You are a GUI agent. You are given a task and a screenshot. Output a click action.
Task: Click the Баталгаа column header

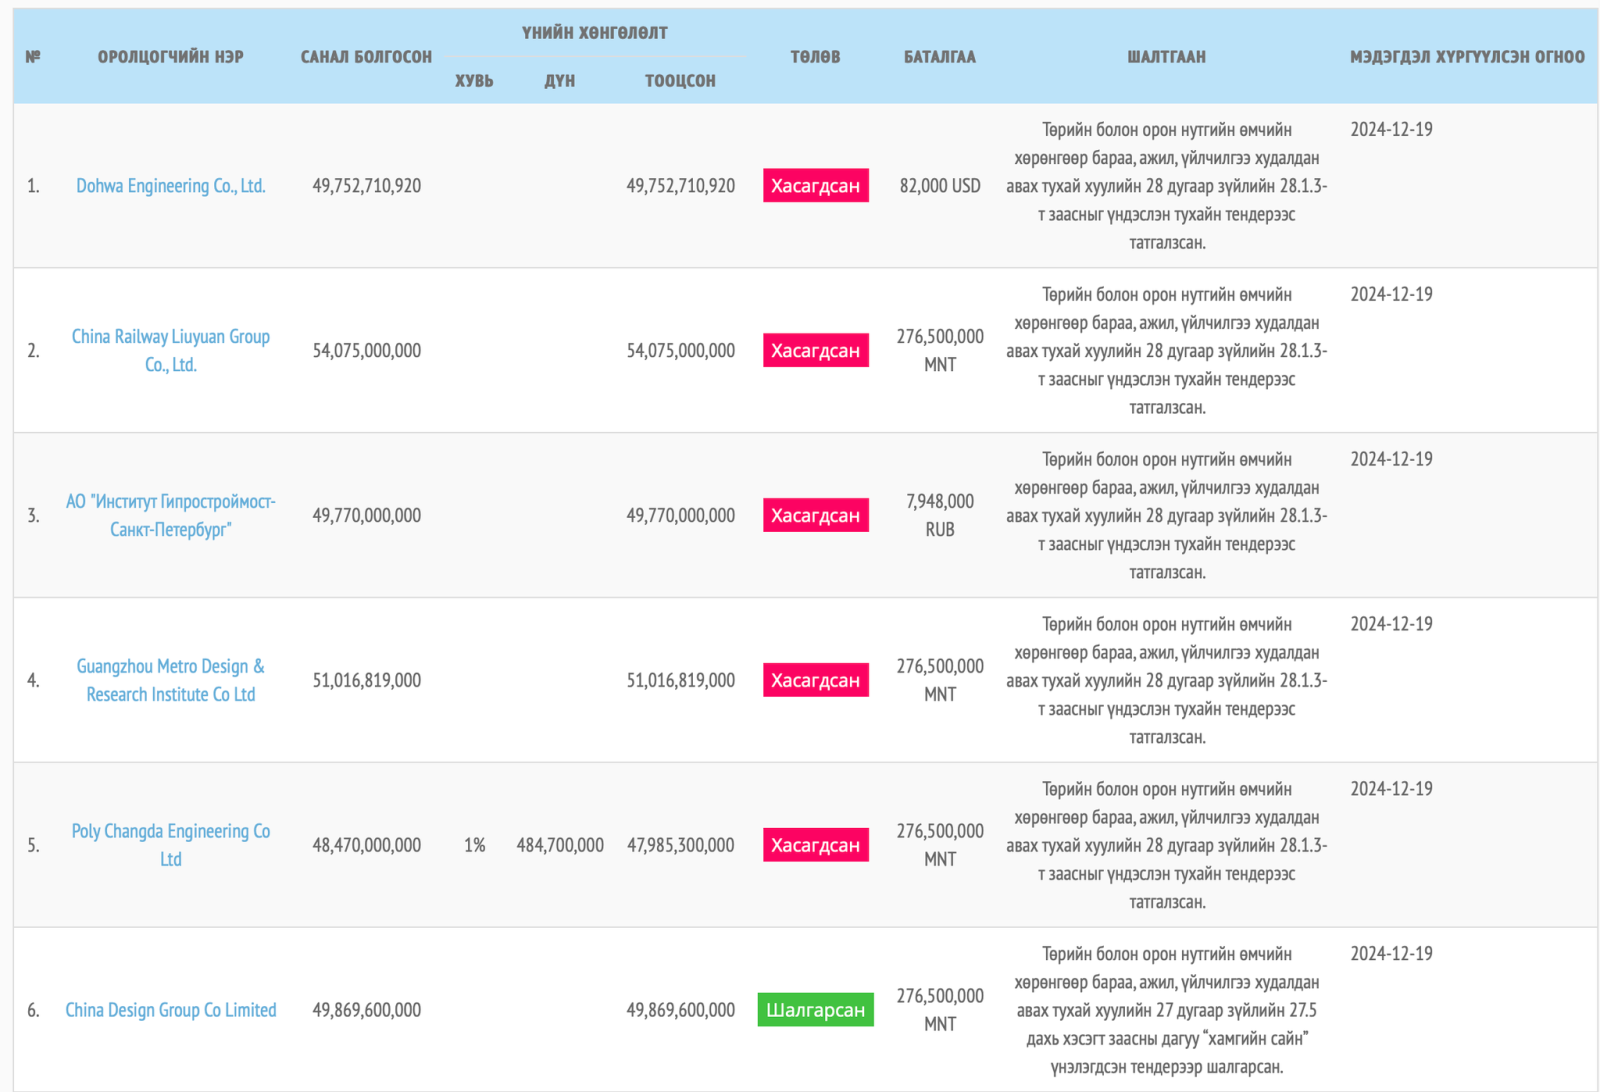tap(940, 57)
